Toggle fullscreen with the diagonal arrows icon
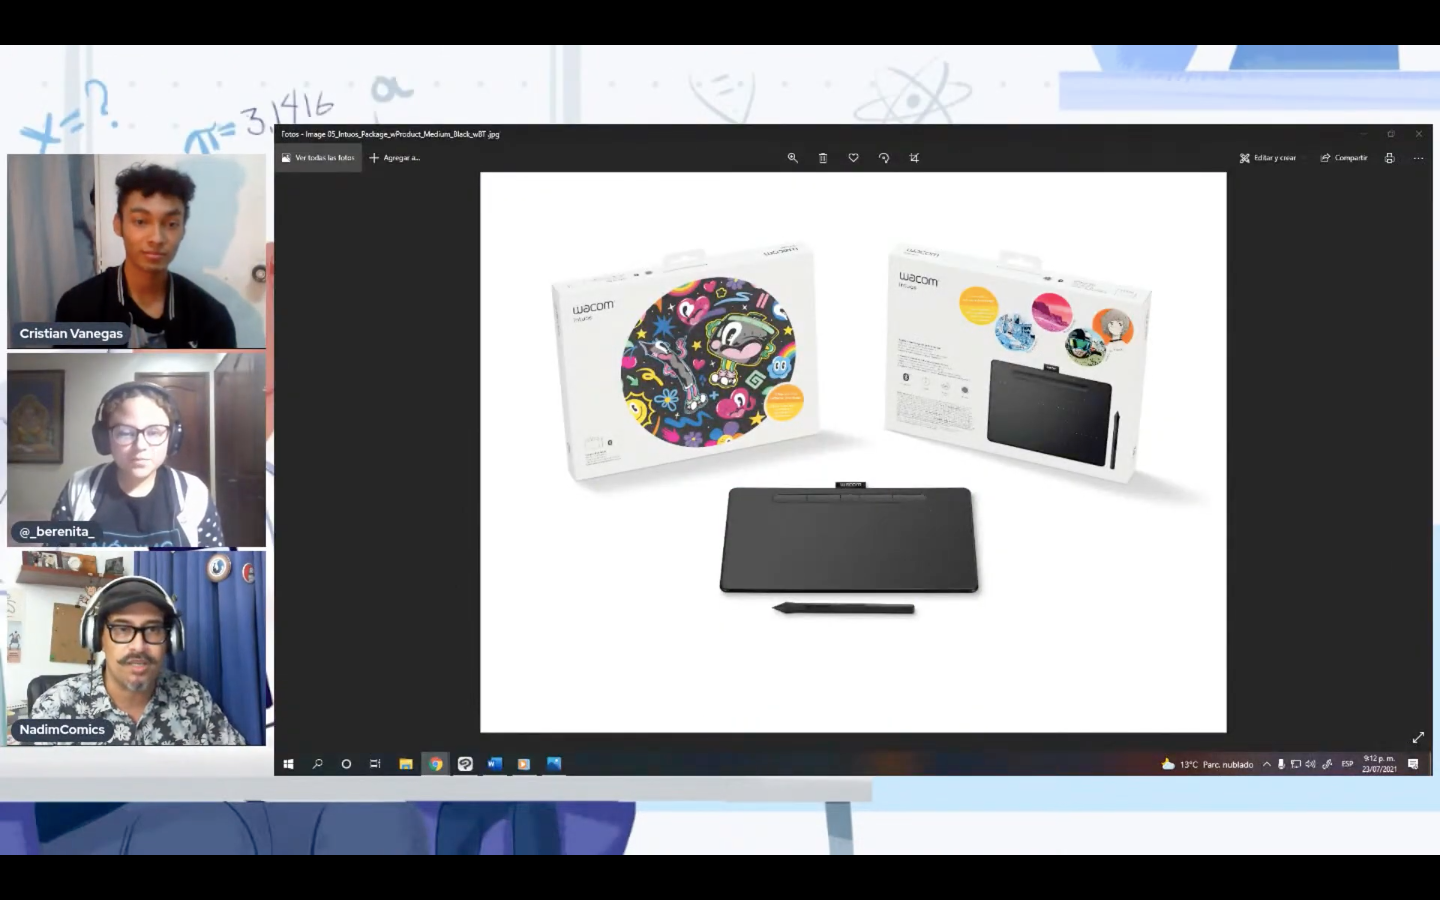 1418,737
